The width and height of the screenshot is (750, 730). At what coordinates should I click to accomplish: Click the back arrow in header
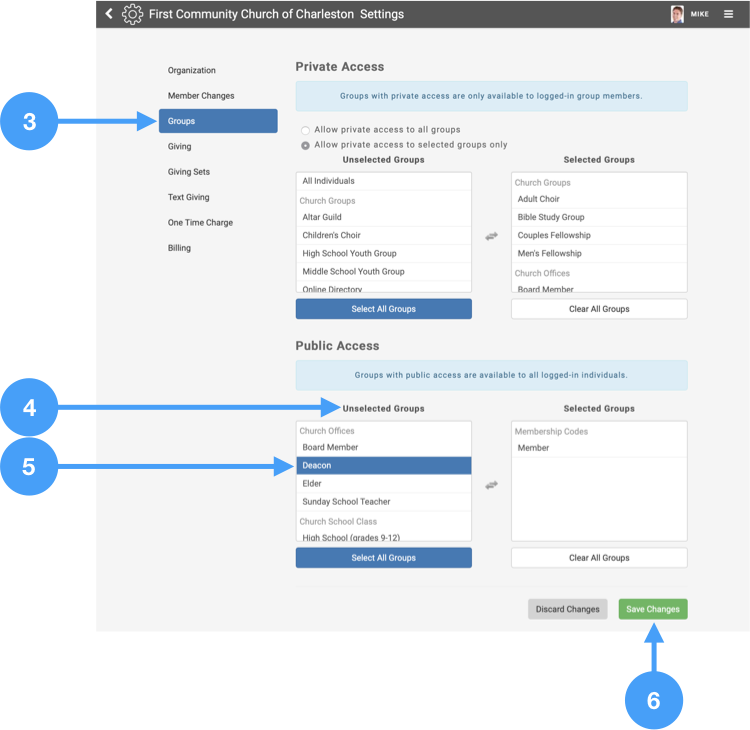pyautogui.click(x=109, y=14)
